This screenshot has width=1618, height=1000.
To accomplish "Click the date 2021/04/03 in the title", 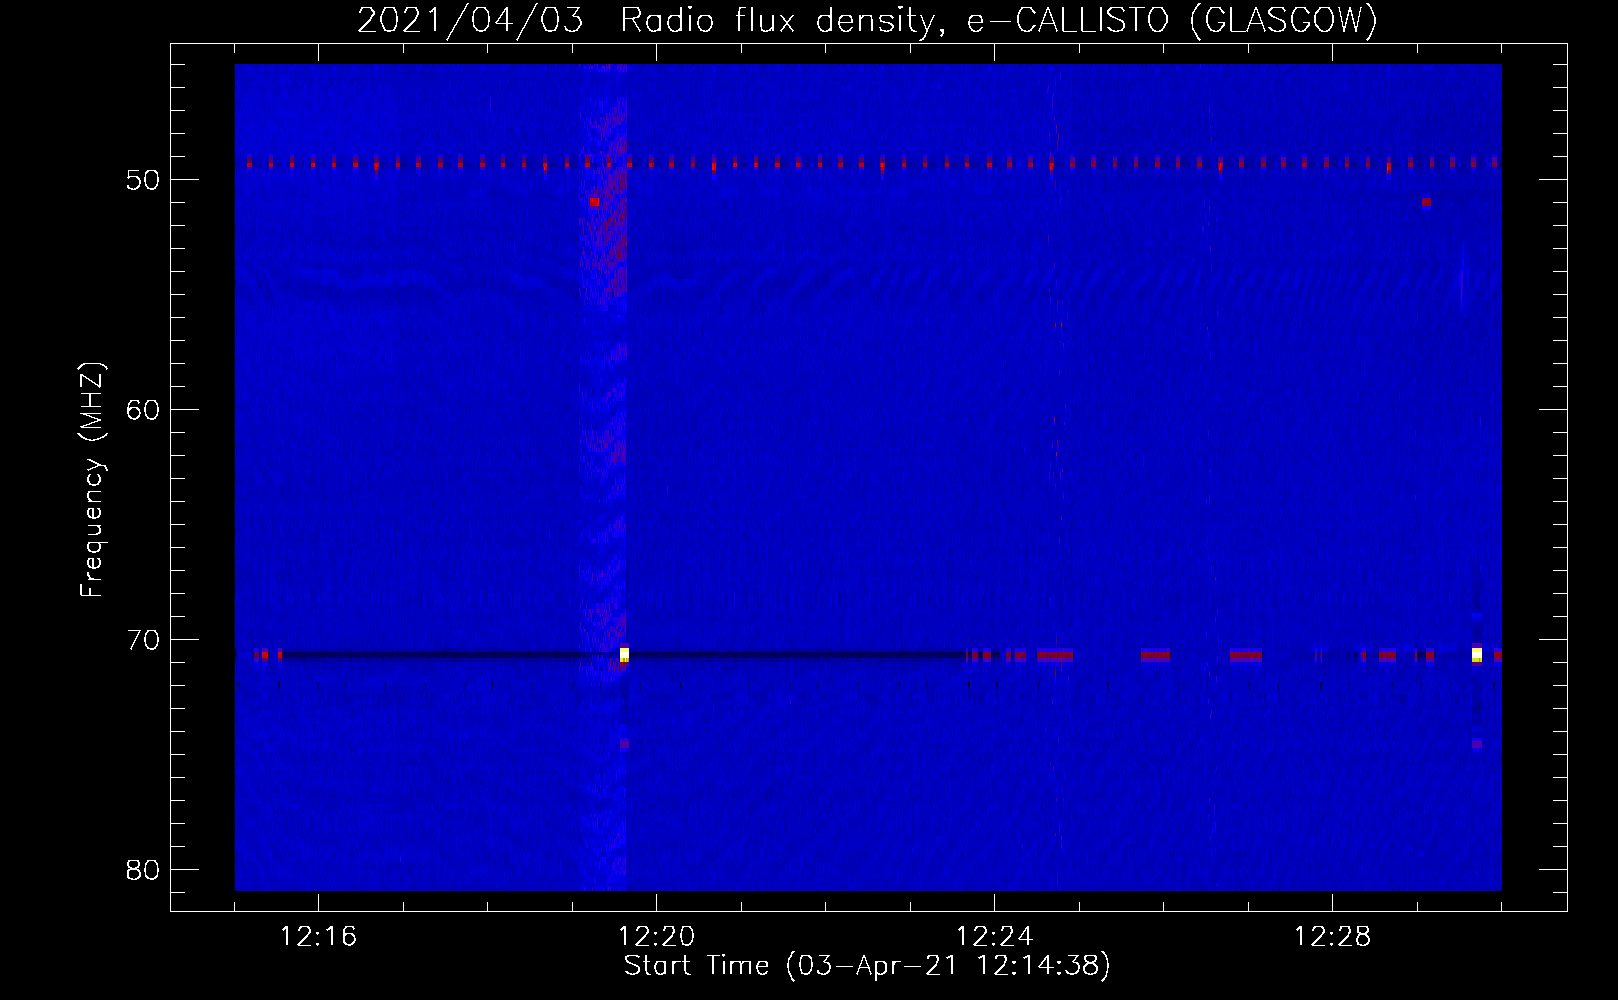I will click(470, 21).
